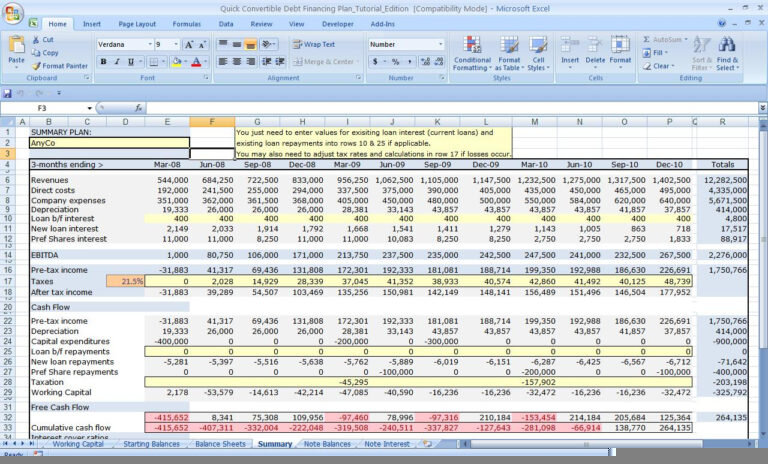Open Format as Table gallery

(x=509, y=53)
